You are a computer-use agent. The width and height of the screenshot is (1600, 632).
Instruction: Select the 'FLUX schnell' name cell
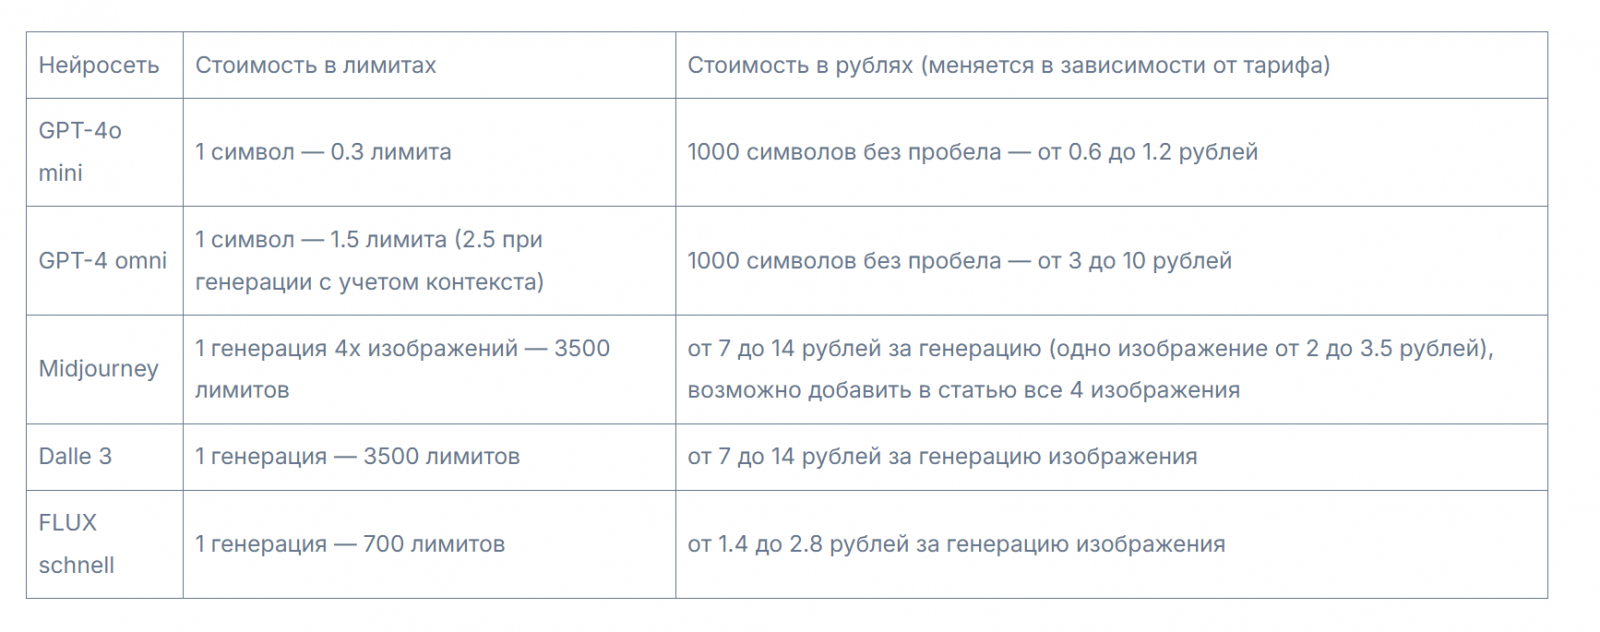(76, 544)
